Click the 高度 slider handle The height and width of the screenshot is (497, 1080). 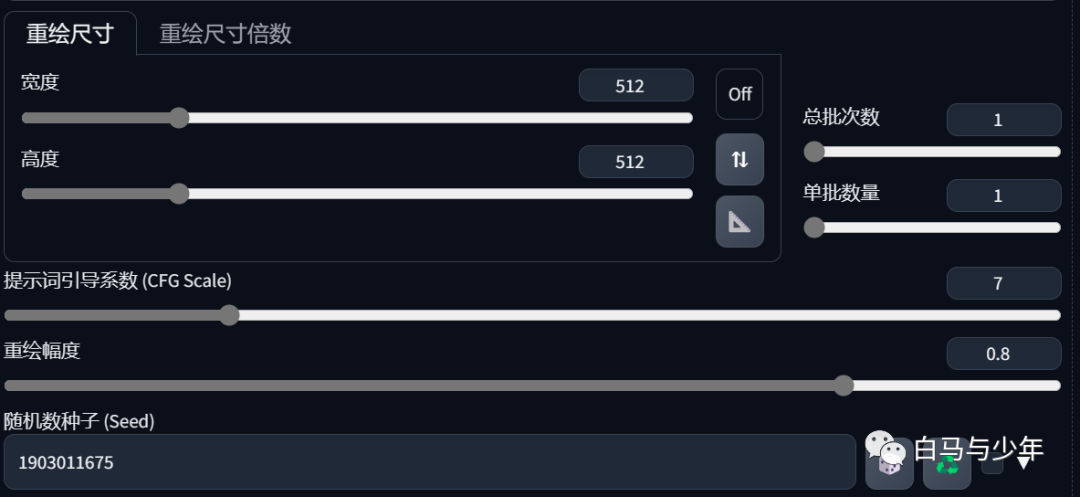(179, 193)
